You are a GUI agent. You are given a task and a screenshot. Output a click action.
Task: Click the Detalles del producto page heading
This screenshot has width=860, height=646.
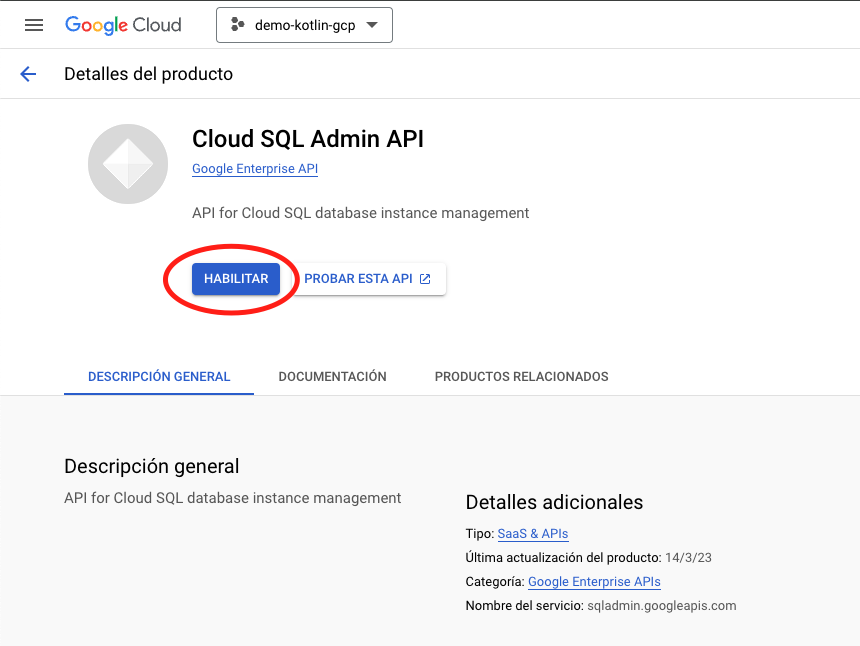(148, 74)
